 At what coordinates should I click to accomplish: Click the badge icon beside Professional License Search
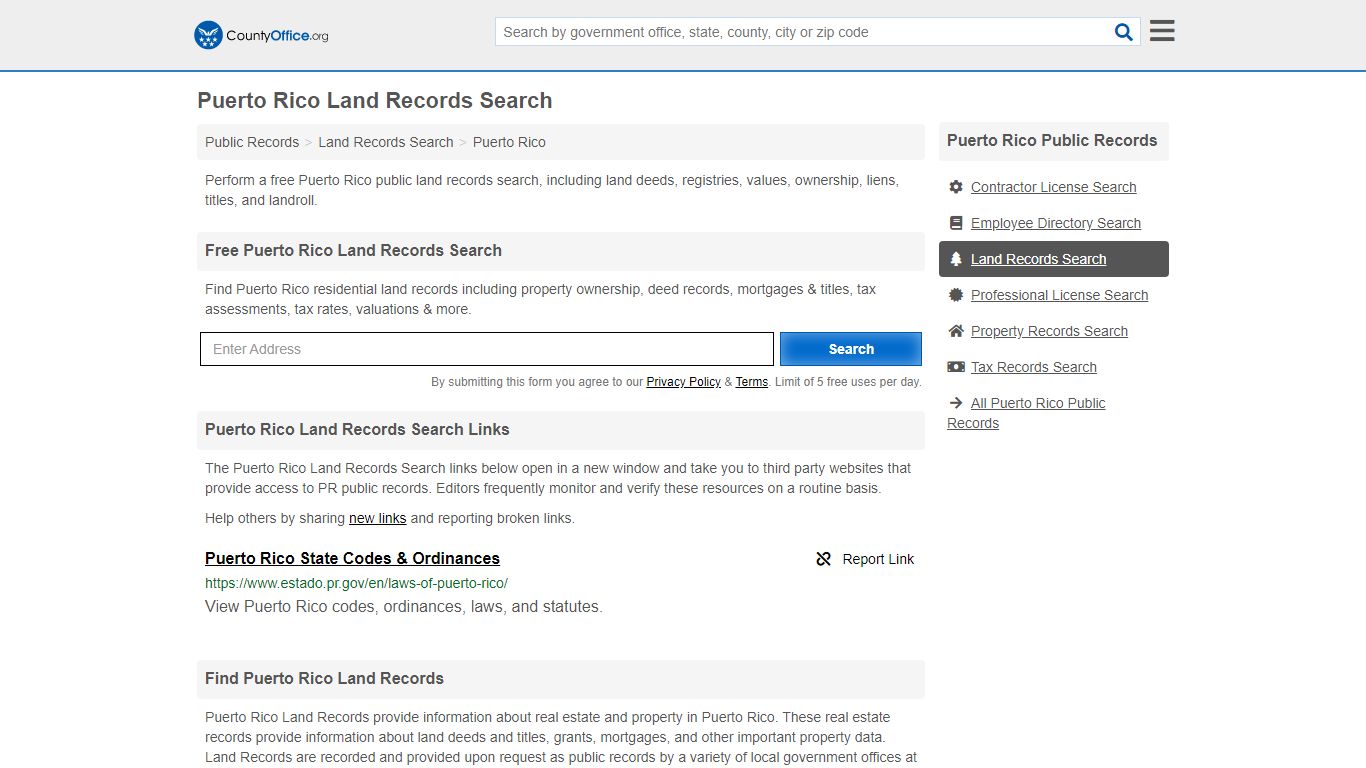coord(956,295)
